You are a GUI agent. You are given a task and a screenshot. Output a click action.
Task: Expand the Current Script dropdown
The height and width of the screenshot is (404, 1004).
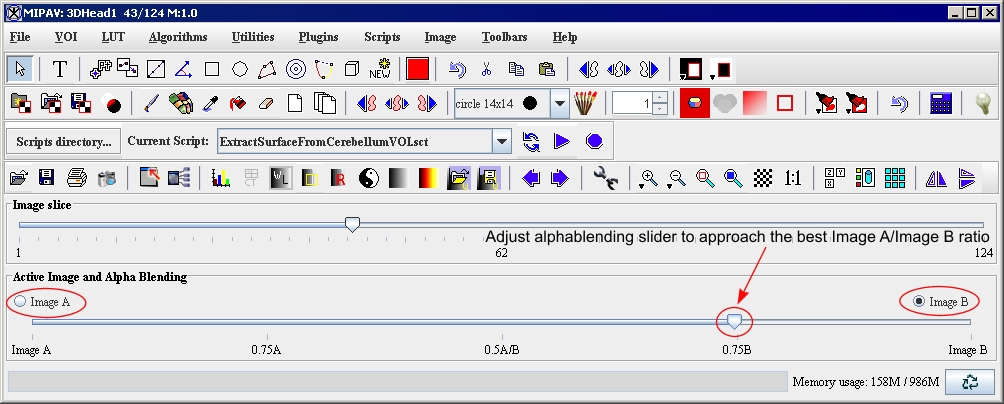pyautogui.click(x=502, y=141)
